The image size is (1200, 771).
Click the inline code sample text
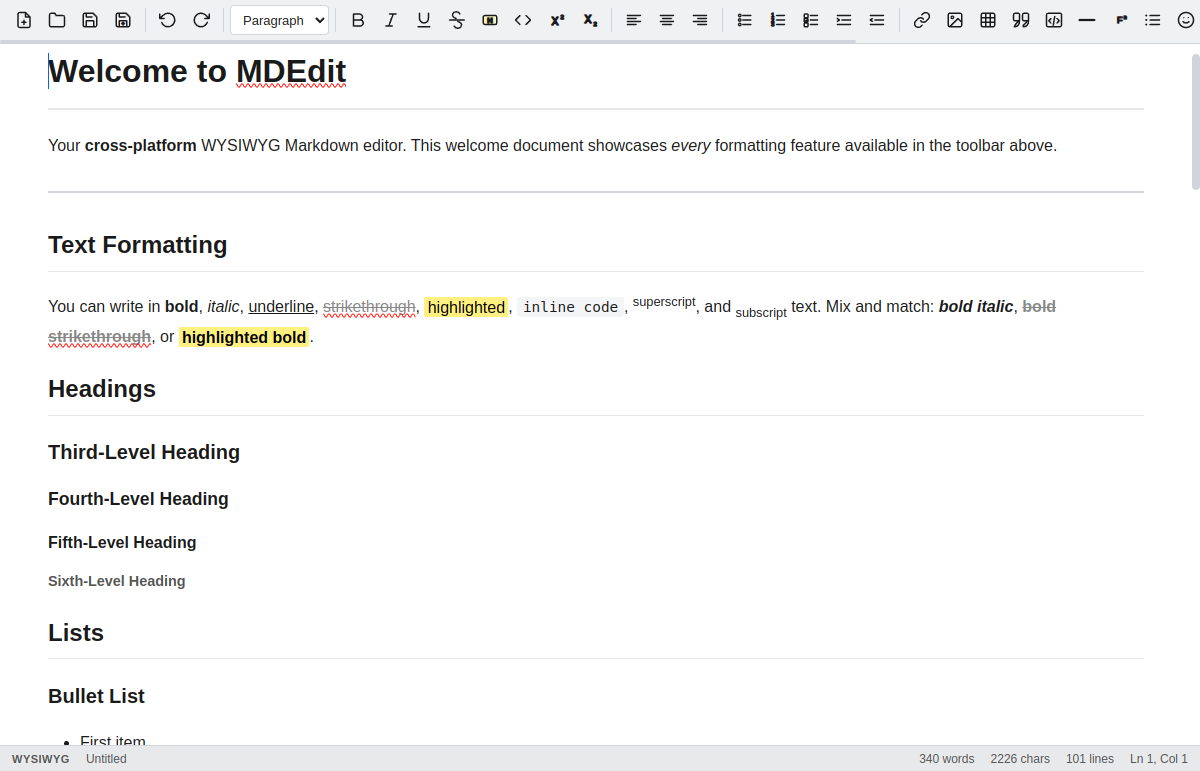pyautogui.click(x=570, y=307)
